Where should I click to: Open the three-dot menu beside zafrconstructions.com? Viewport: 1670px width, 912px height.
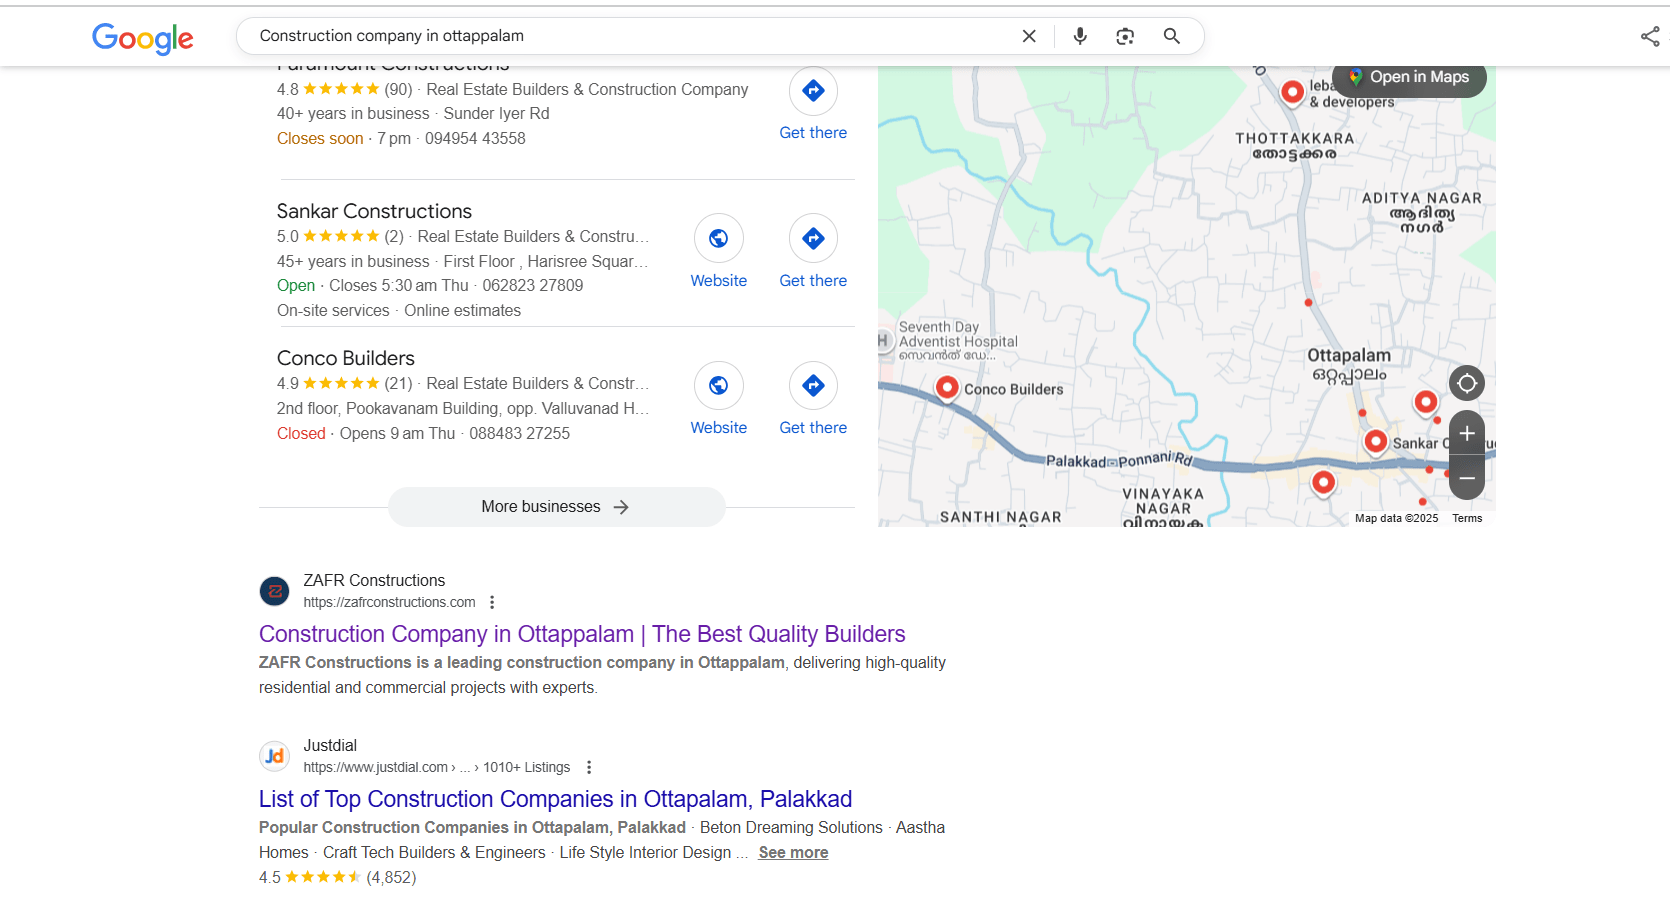pos(492,602)
